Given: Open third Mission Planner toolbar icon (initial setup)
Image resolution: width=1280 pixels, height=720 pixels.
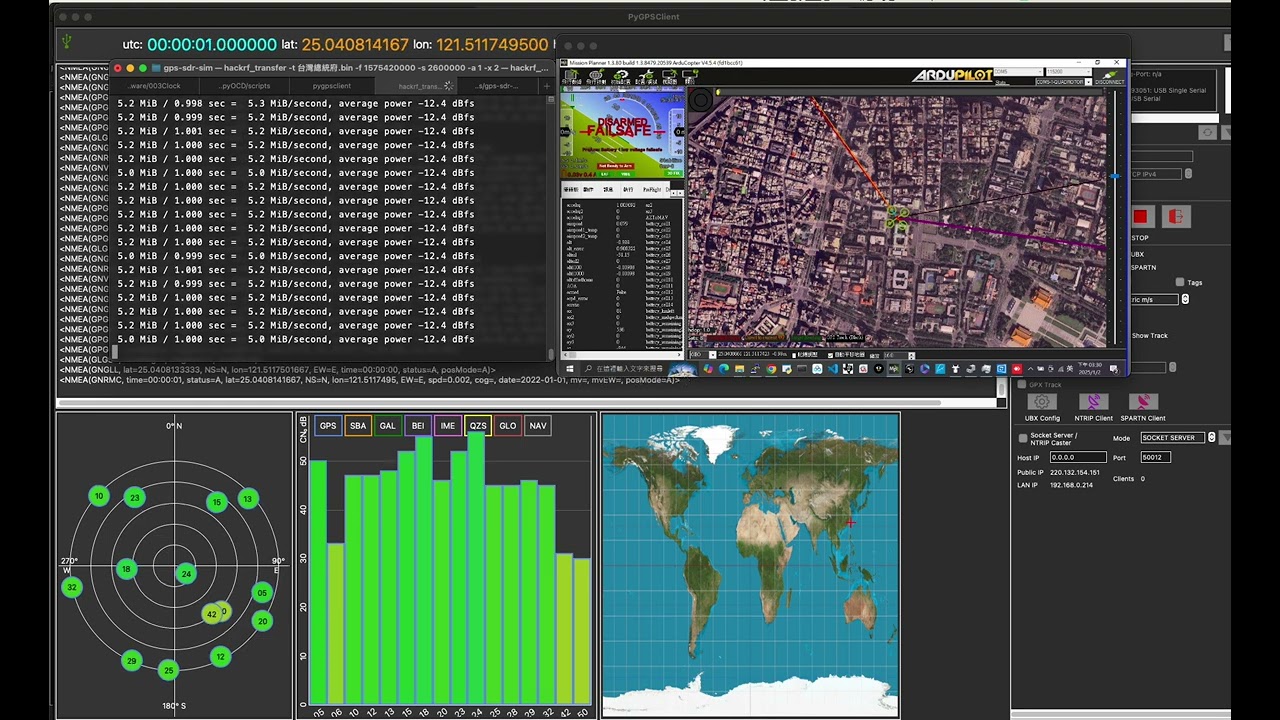Looking at the screenshot, I should click(620, 76).
